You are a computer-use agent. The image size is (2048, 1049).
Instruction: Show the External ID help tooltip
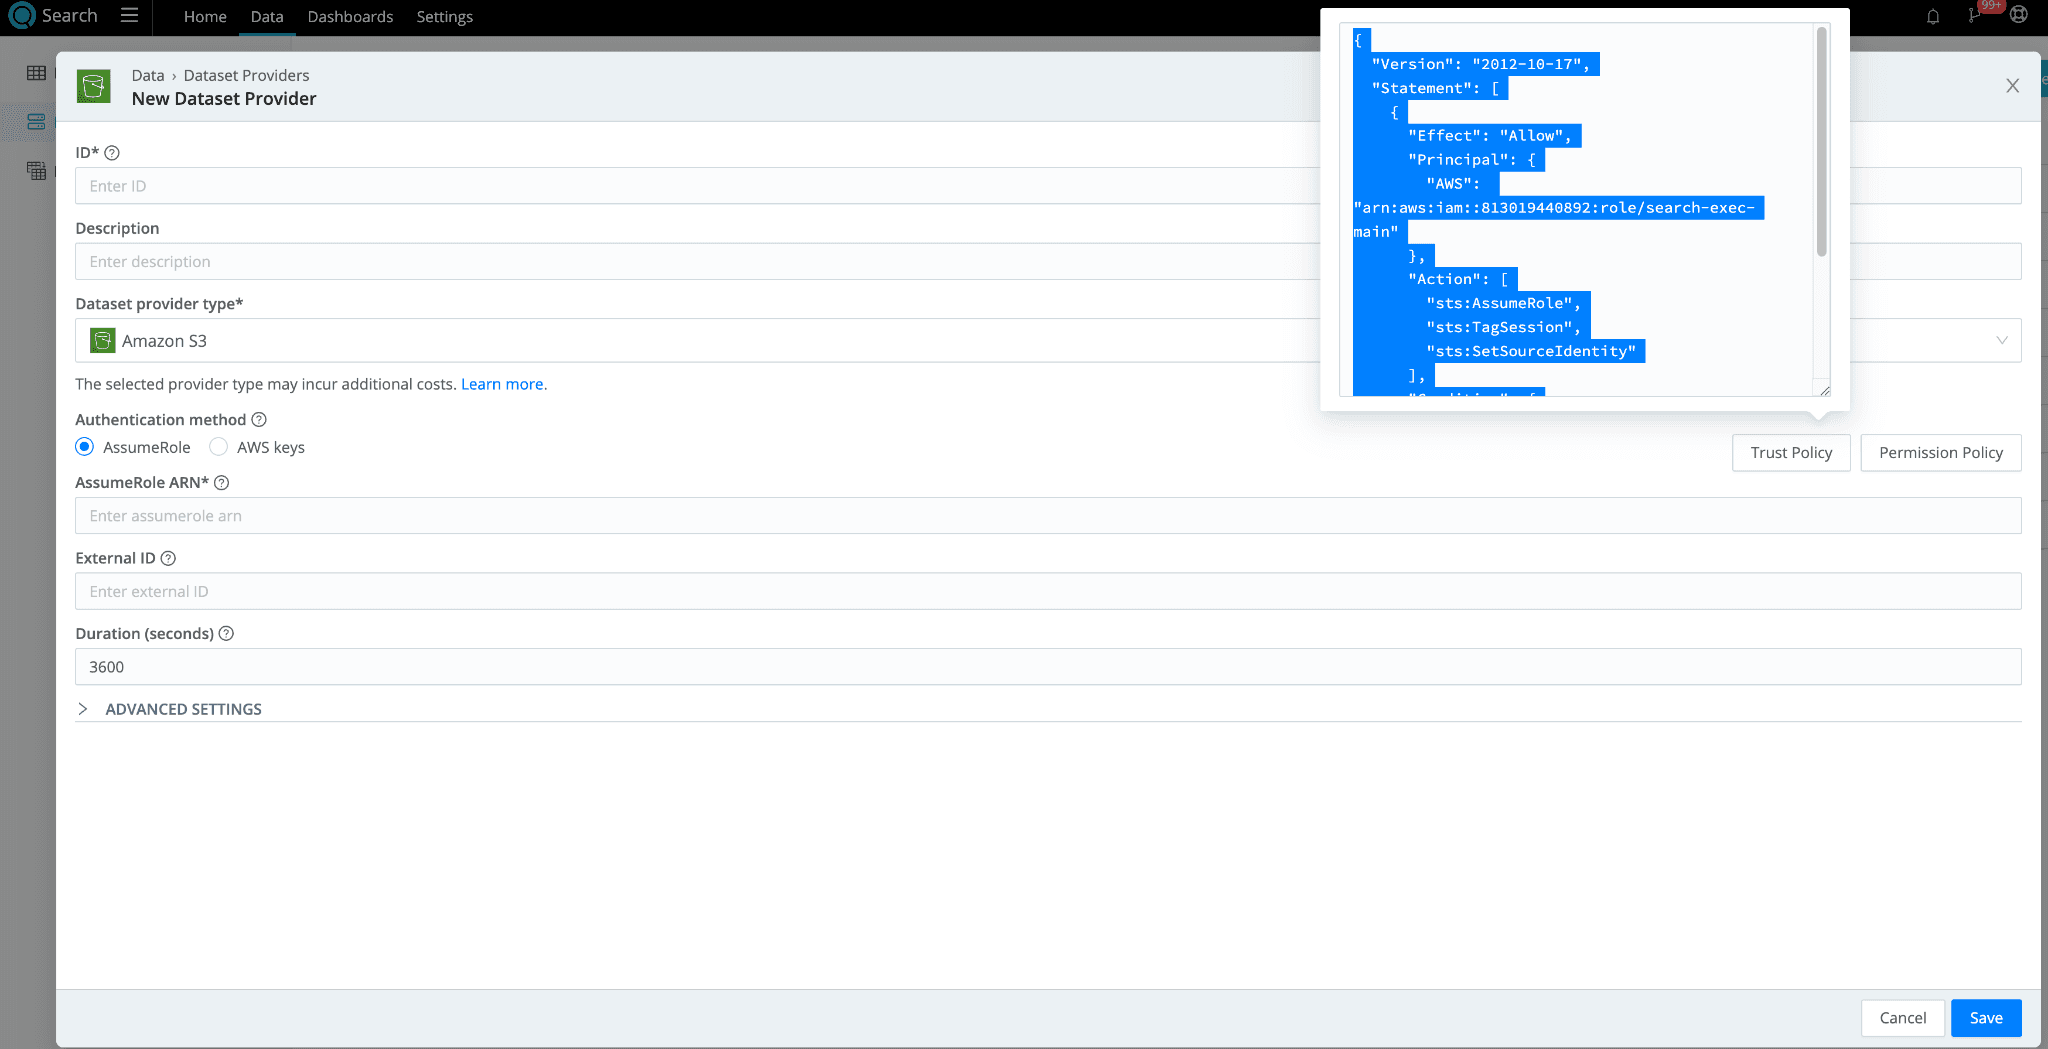168,559
